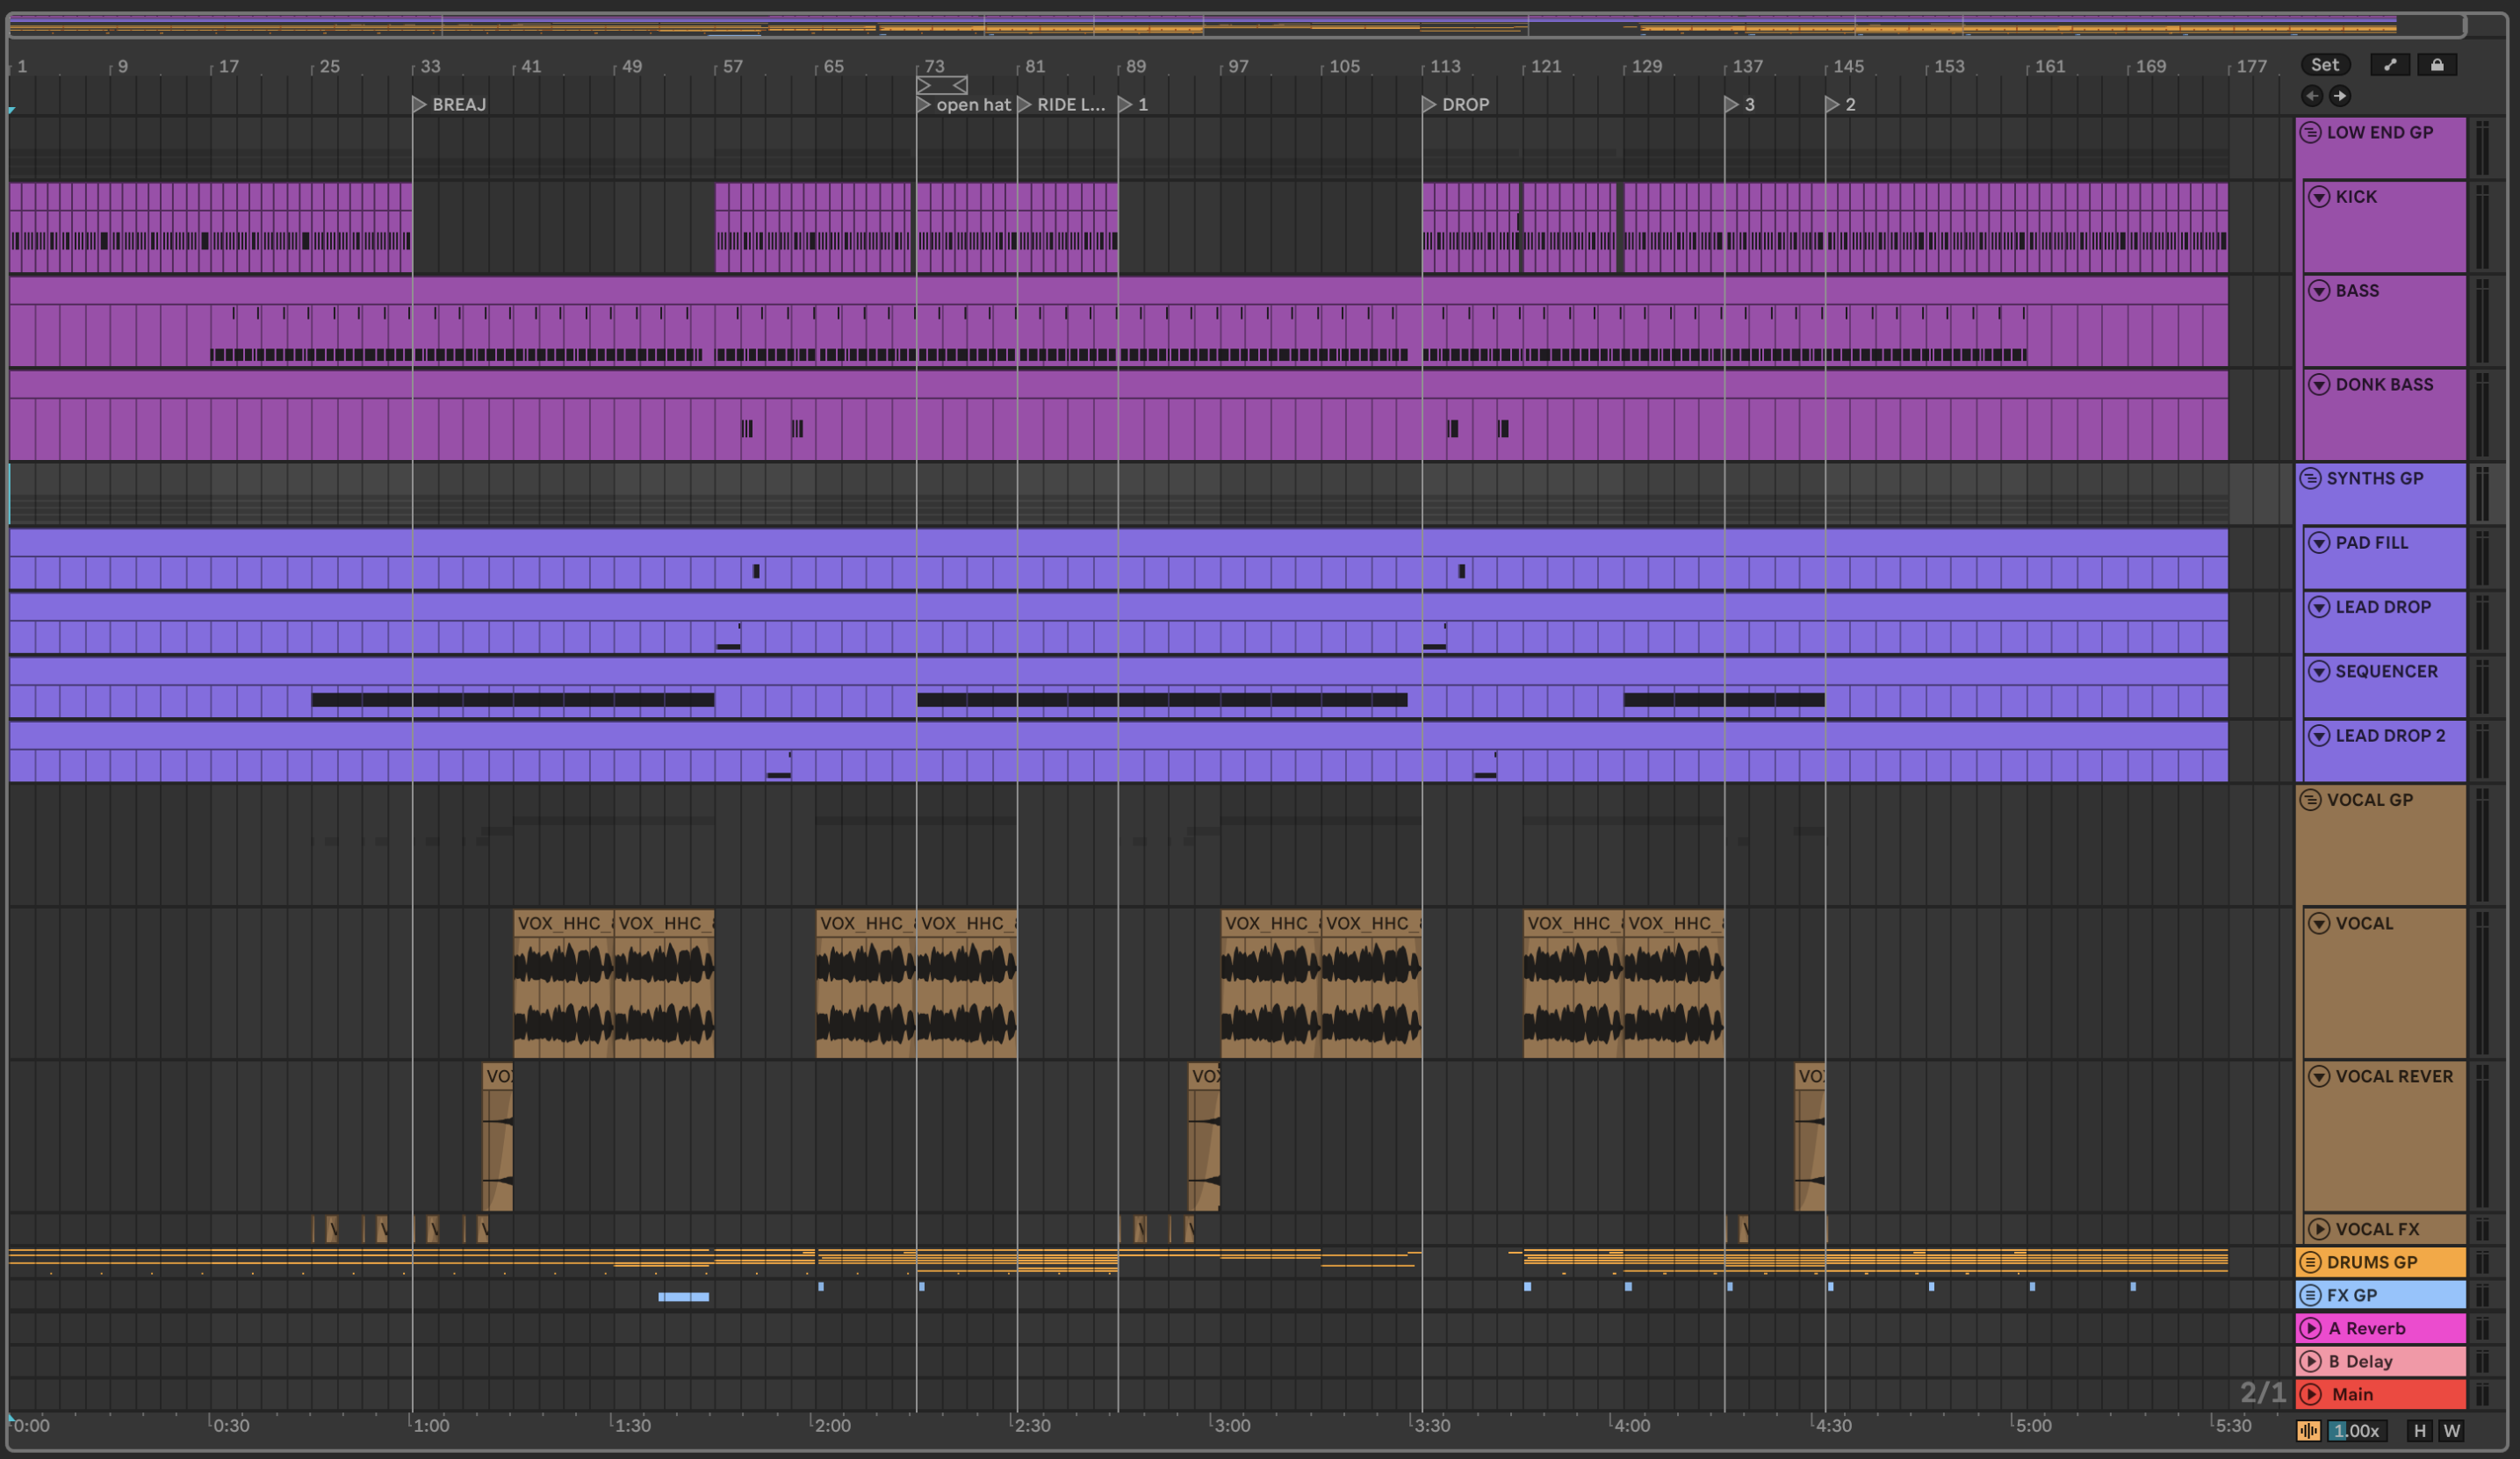The height and width of the screenshot is (1459, 2520).
Task: Select the first VOX_HHC vocal clip
Action: tap(563, 984)
